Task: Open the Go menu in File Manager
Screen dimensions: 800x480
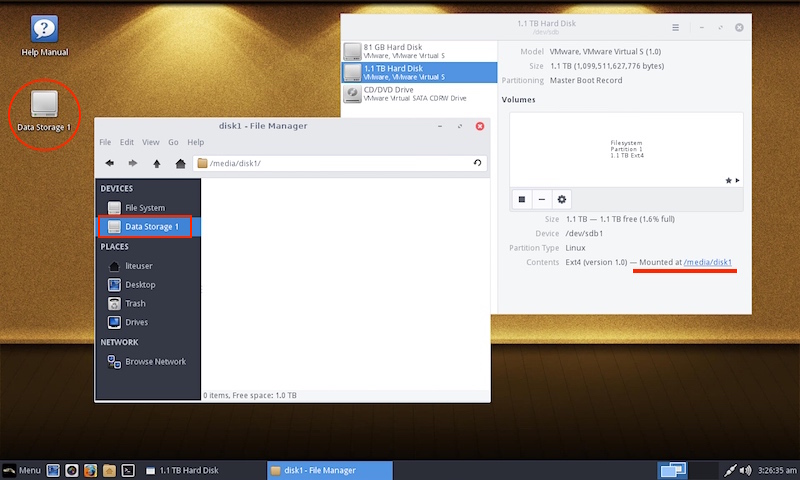Action: click(173, 142)
